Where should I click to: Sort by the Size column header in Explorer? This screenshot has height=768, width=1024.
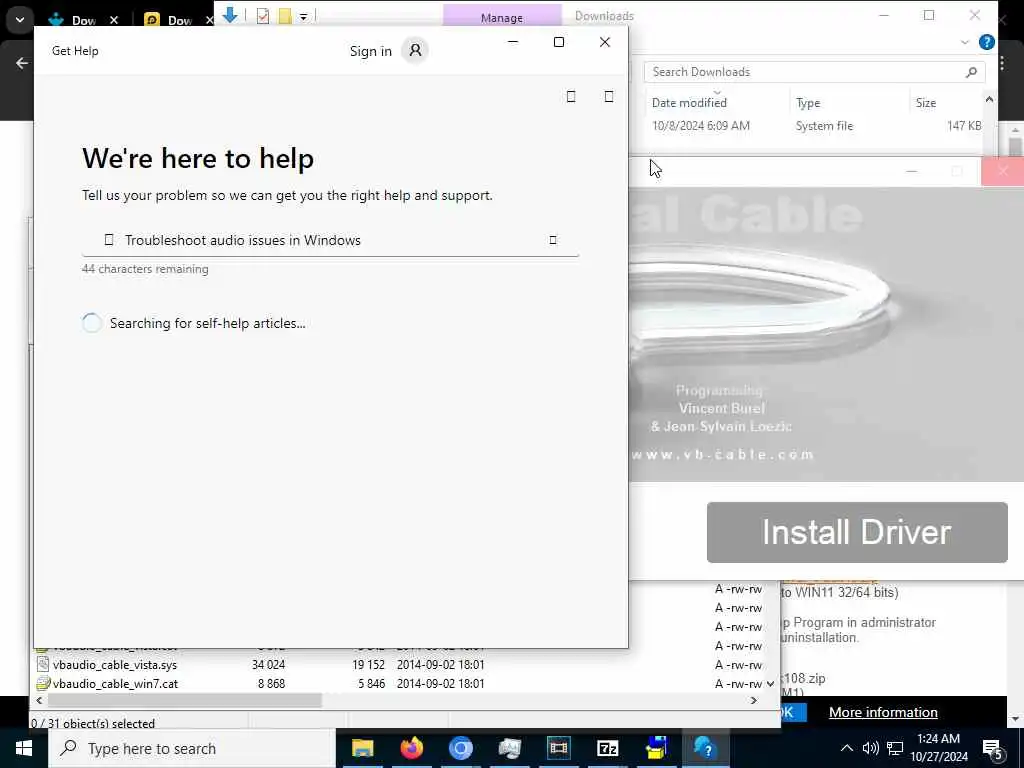coord(925,103)
